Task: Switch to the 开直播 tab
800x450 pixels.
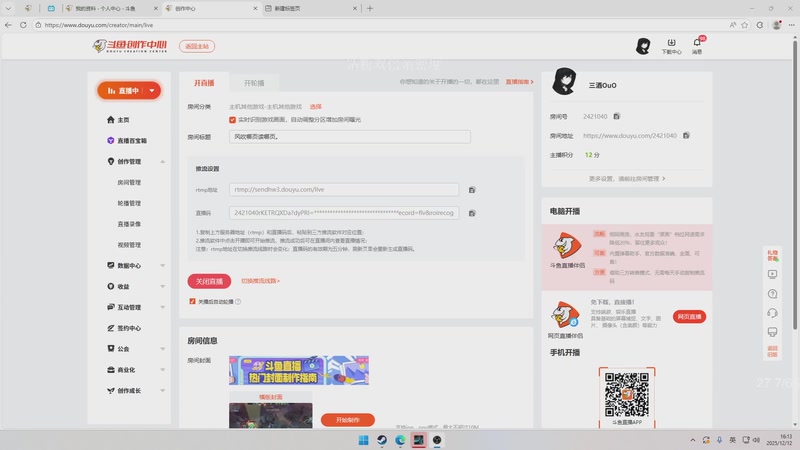Action: point(204,83)
